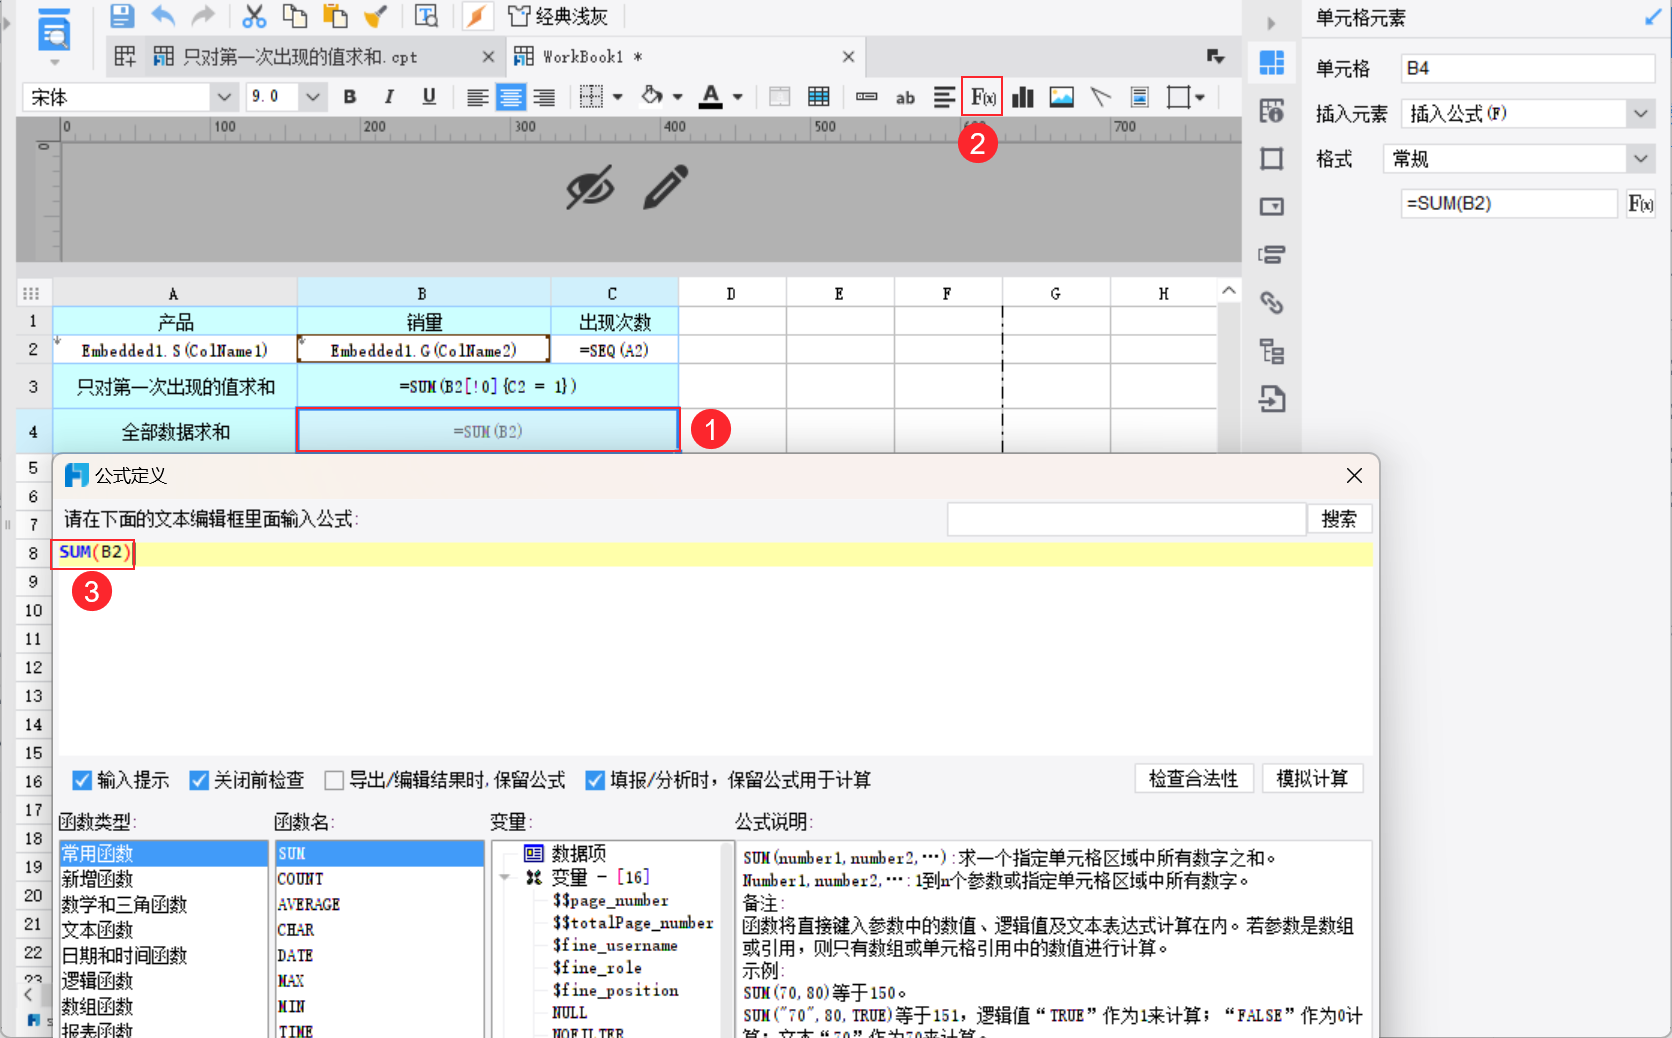This screenshot has height=1038, width=1672.
Task: Click the F(x) insert formula toolbar icon
Action: [982, 97]
